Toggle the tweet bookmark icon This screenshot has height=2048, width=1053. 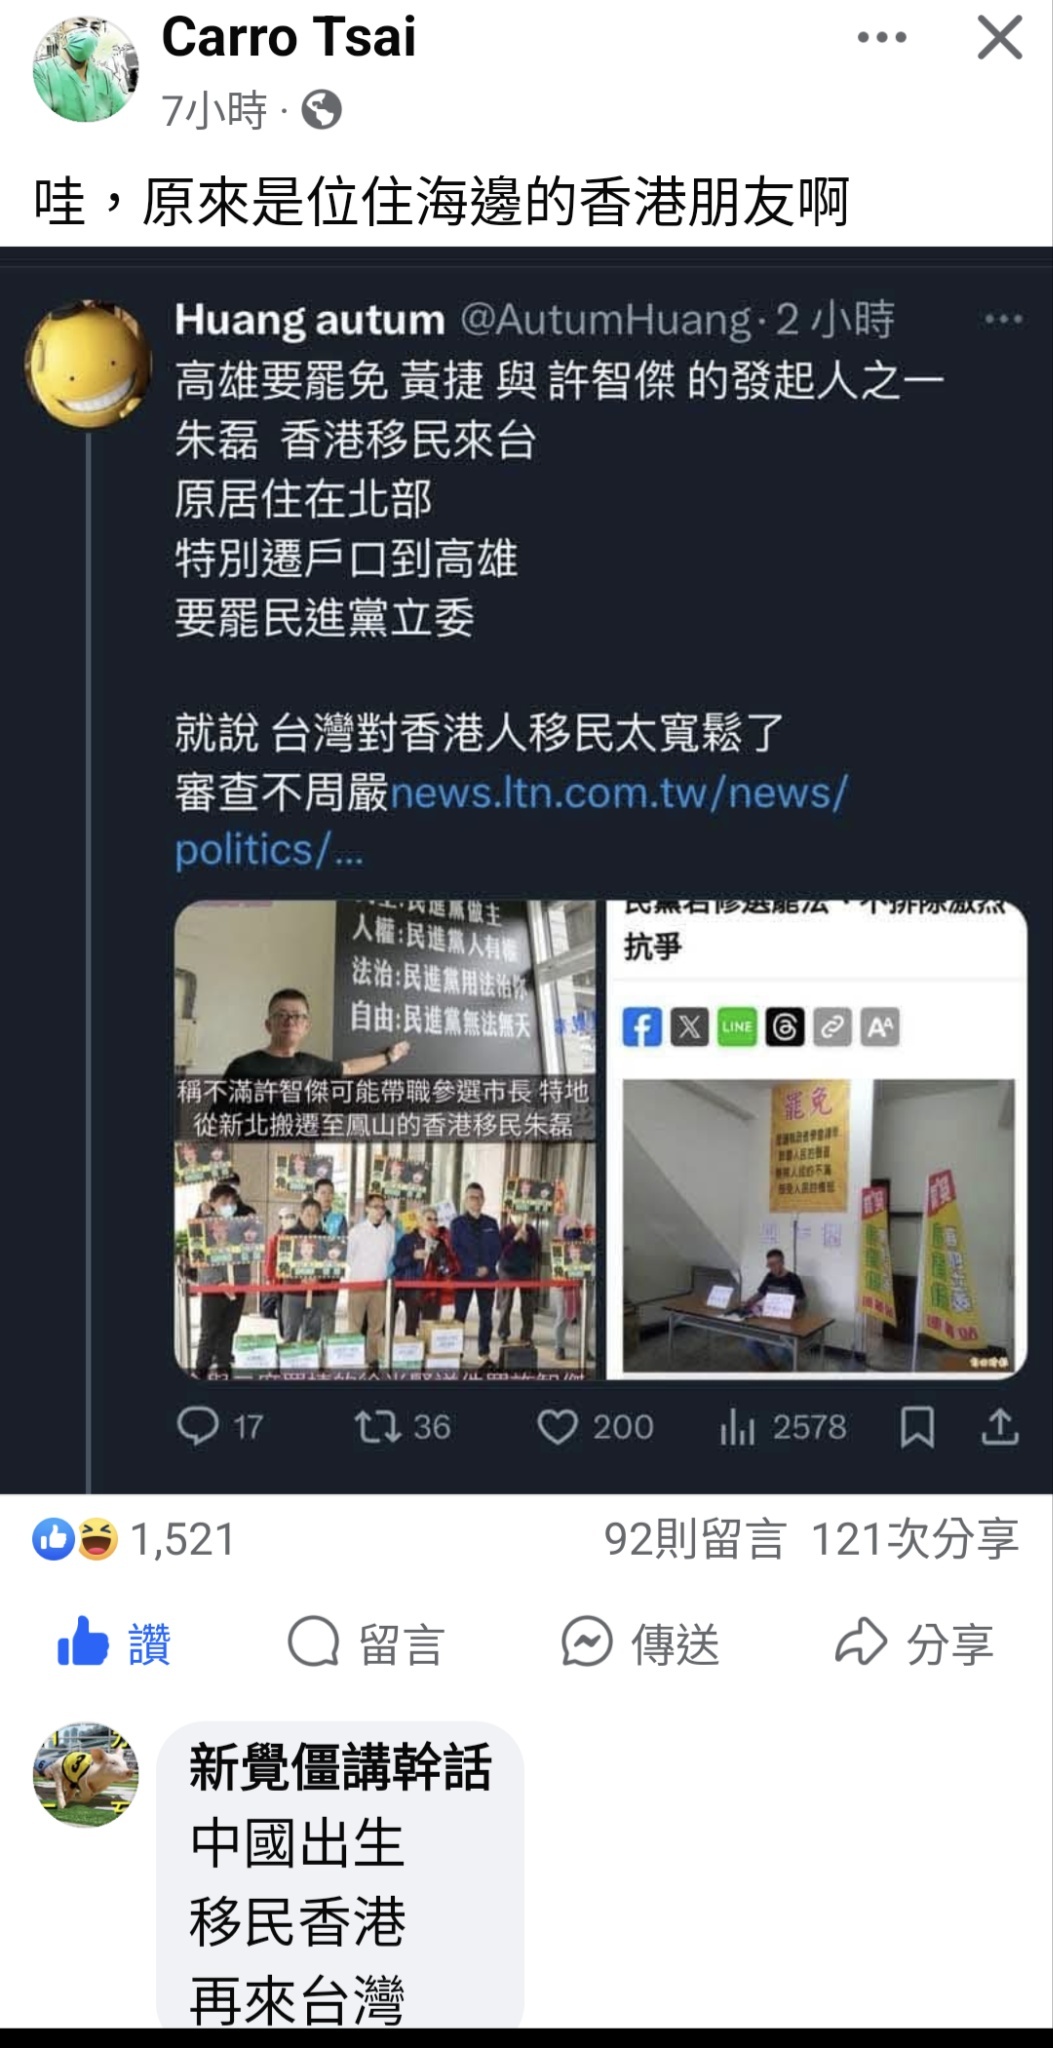click(917, 1426)
